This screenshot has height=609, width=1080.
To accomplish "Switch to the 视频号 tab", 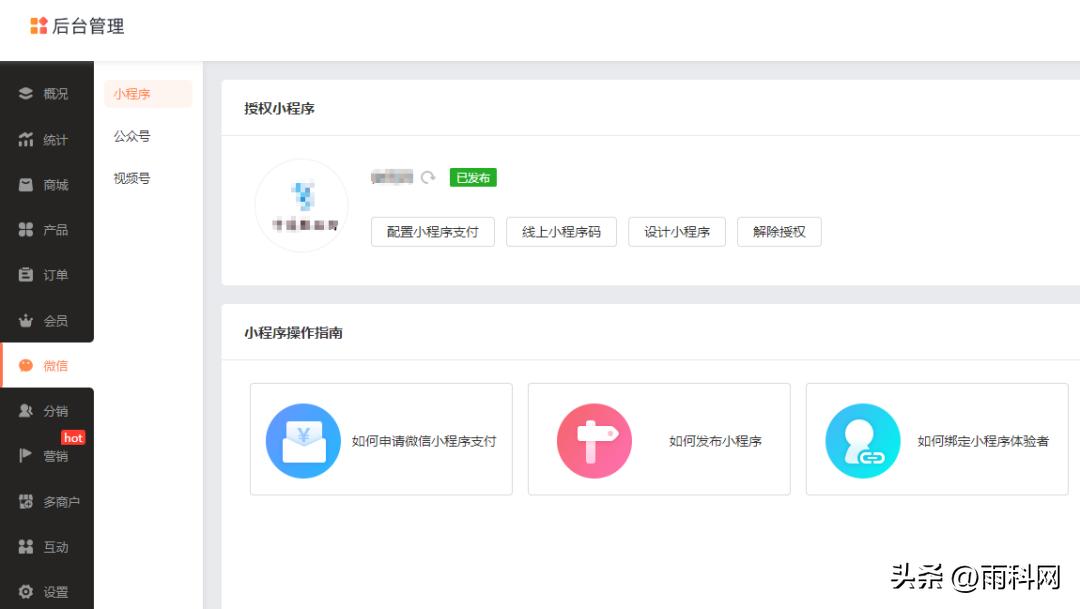I will click(131, 178).
